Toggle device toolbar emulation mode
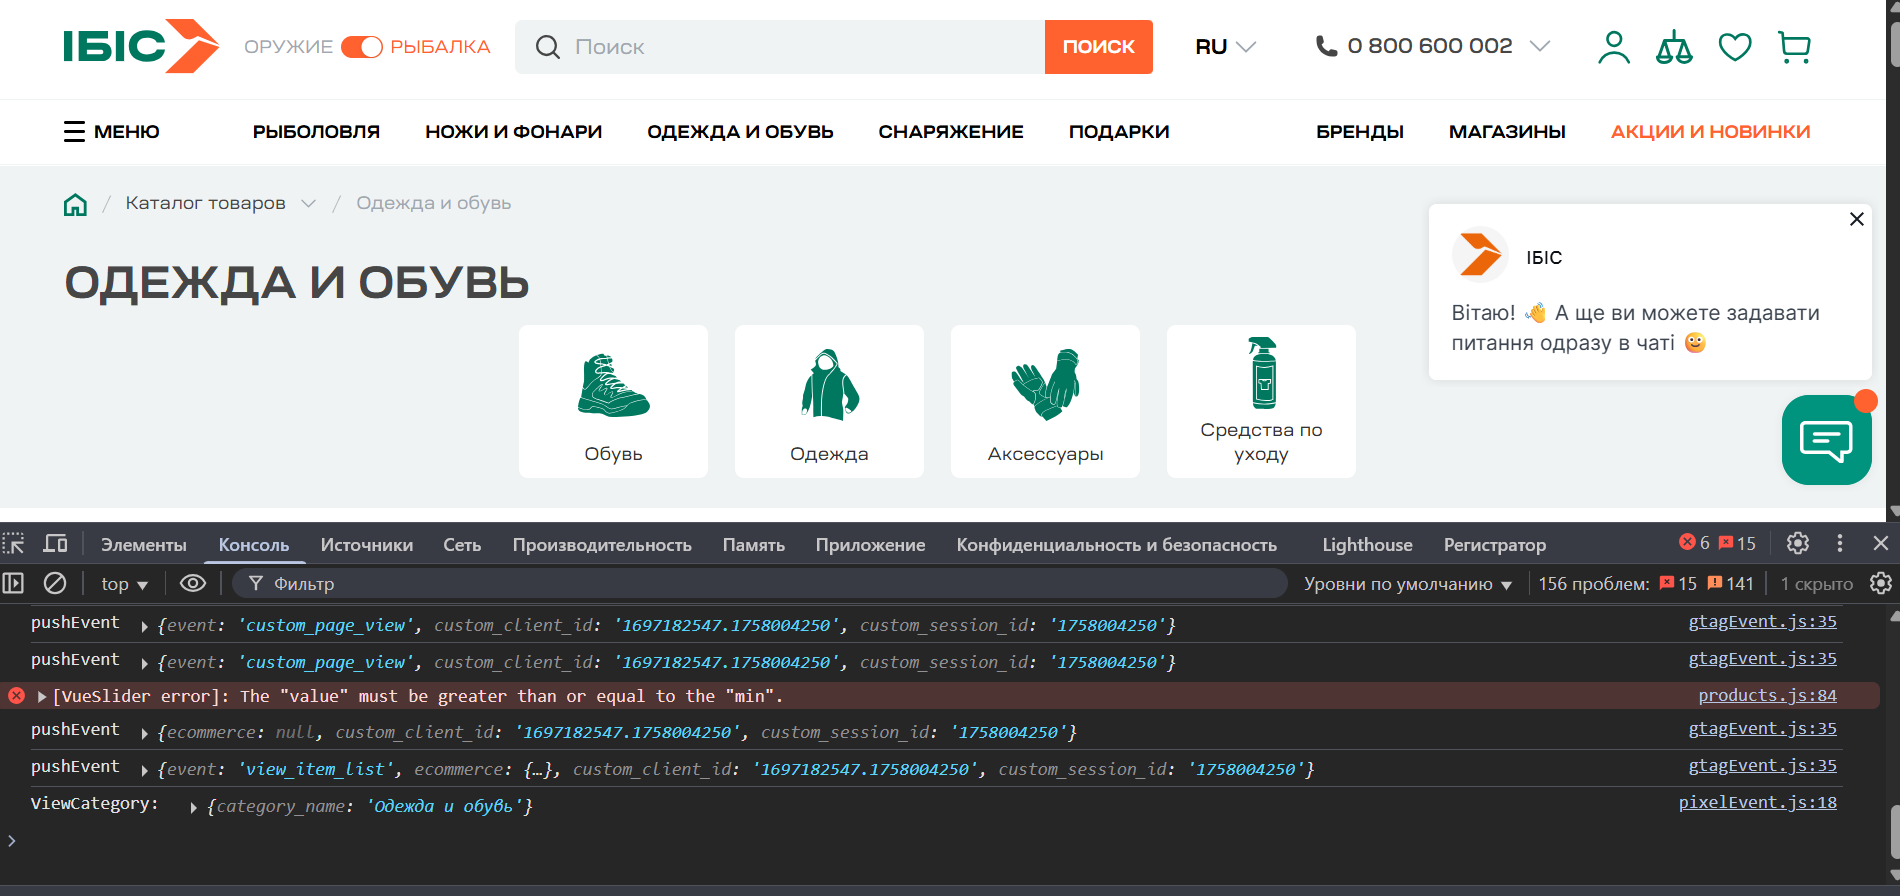Image resolution: width=1900 pixels, height=896 pixels. click(56, 544)
